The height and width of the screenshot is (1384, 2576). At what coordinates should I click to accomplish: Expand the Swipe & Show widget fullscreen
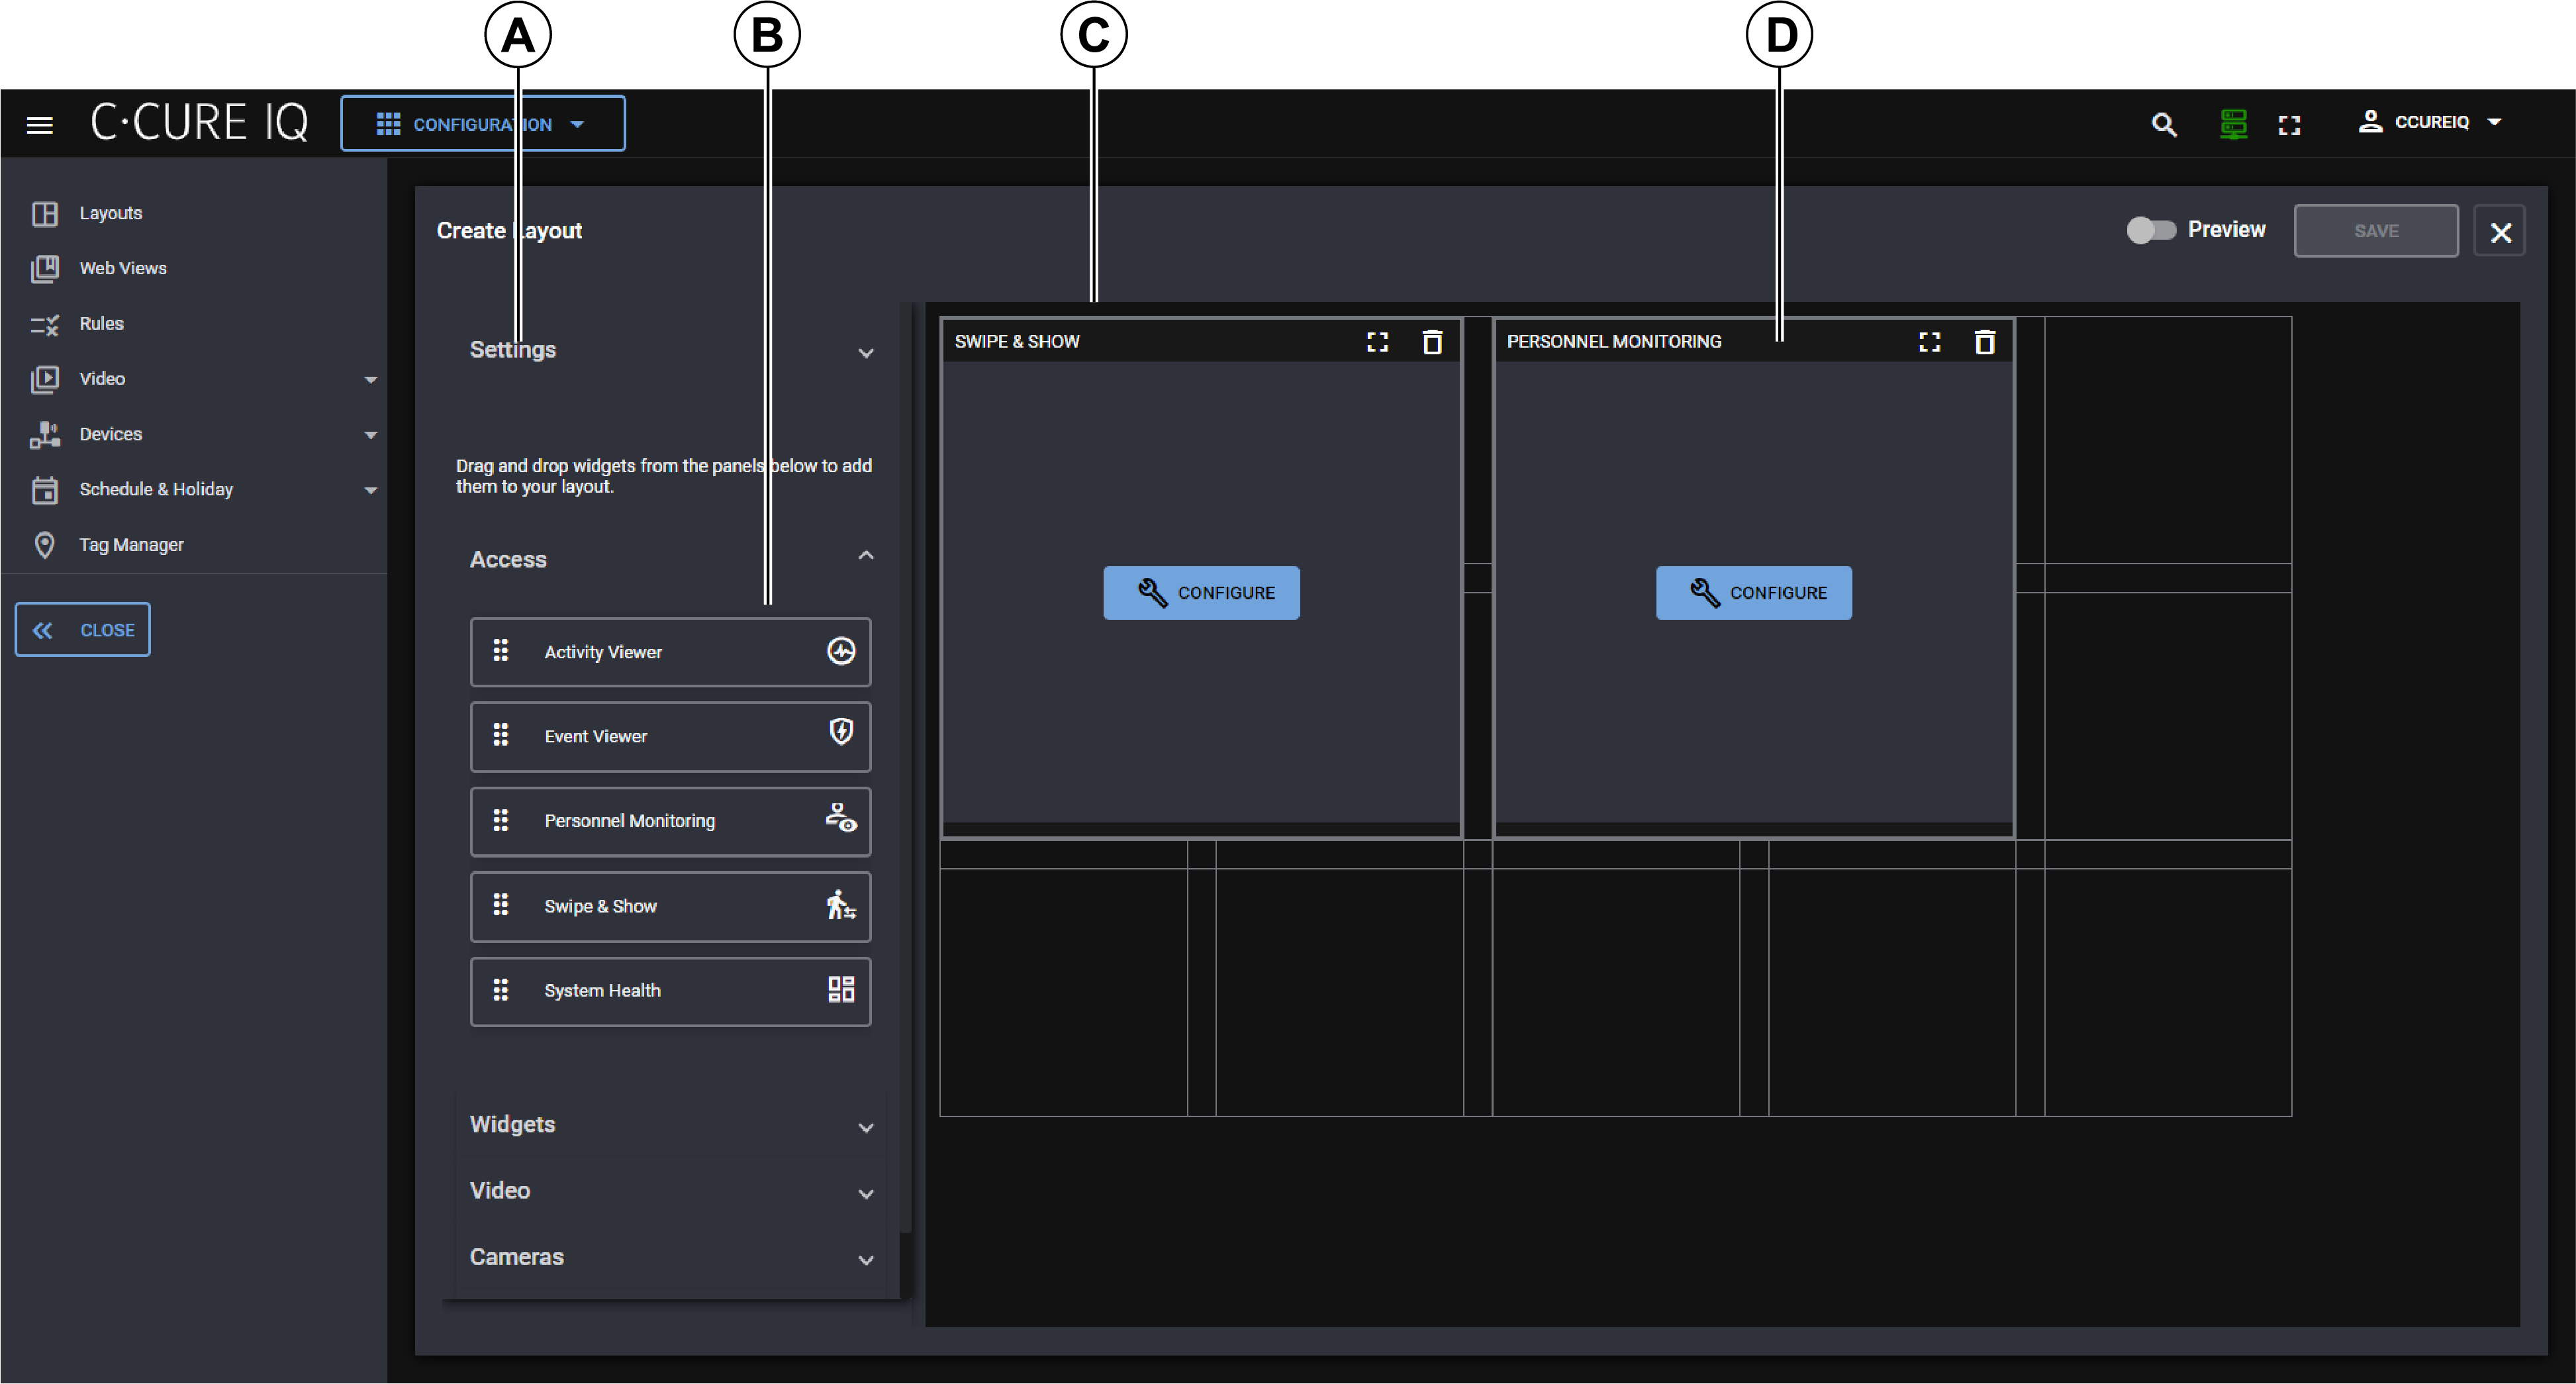(x=1377, y=342)
